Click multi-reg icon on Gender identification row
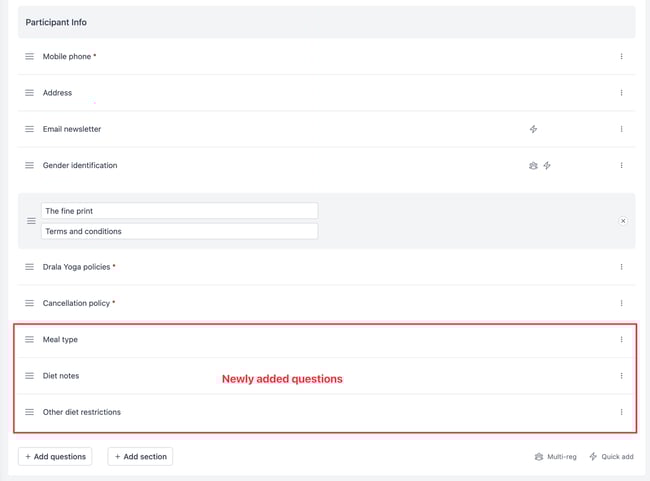 click(533, 165)
